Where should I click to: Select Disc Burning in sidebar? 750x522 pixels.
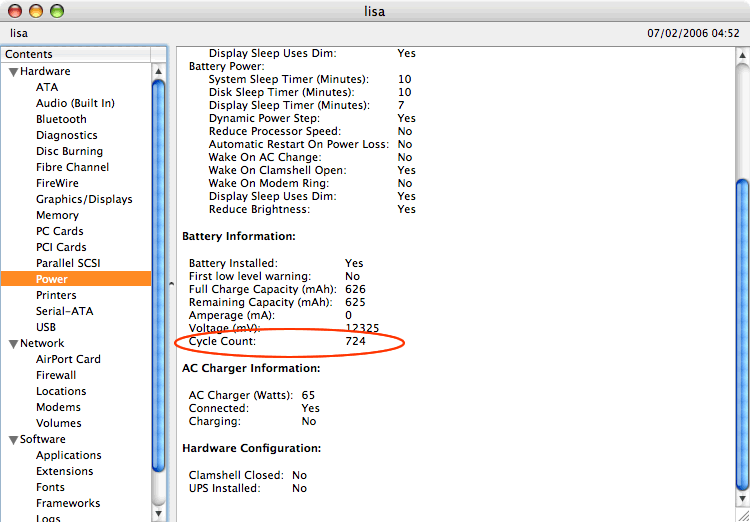pos(69,151)
